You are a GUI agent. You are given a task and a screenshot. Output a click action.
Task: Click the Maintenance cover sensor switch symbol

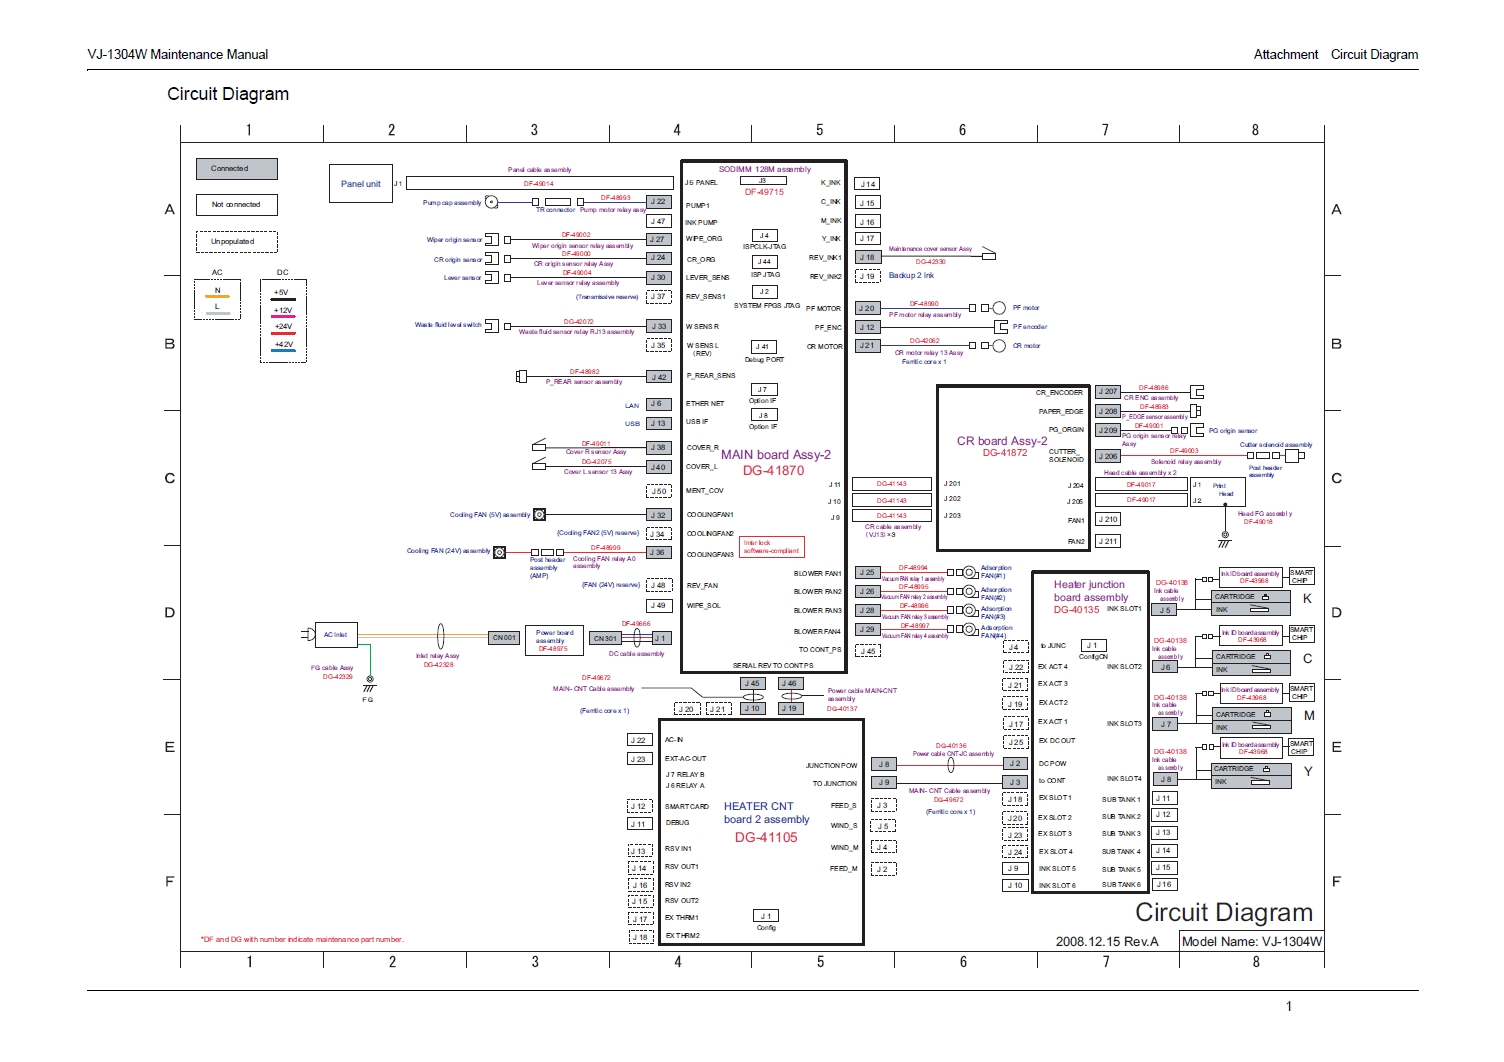987,254
